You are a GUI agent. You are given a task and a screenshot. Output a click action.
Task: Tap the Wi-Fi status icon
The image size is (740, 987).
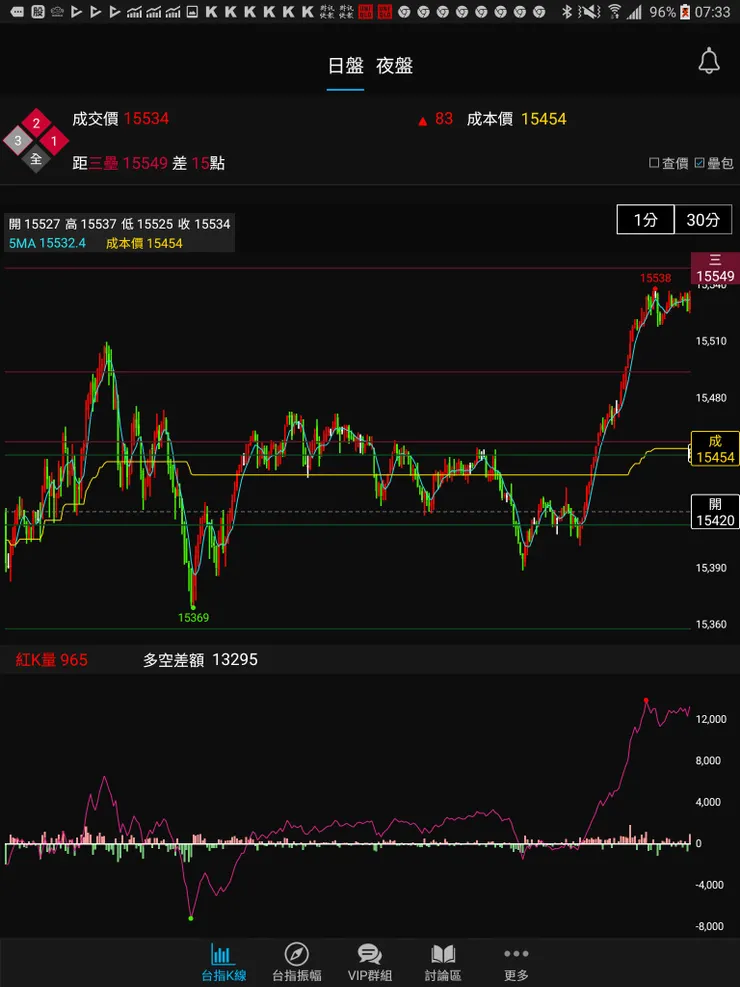coord(615,11)
